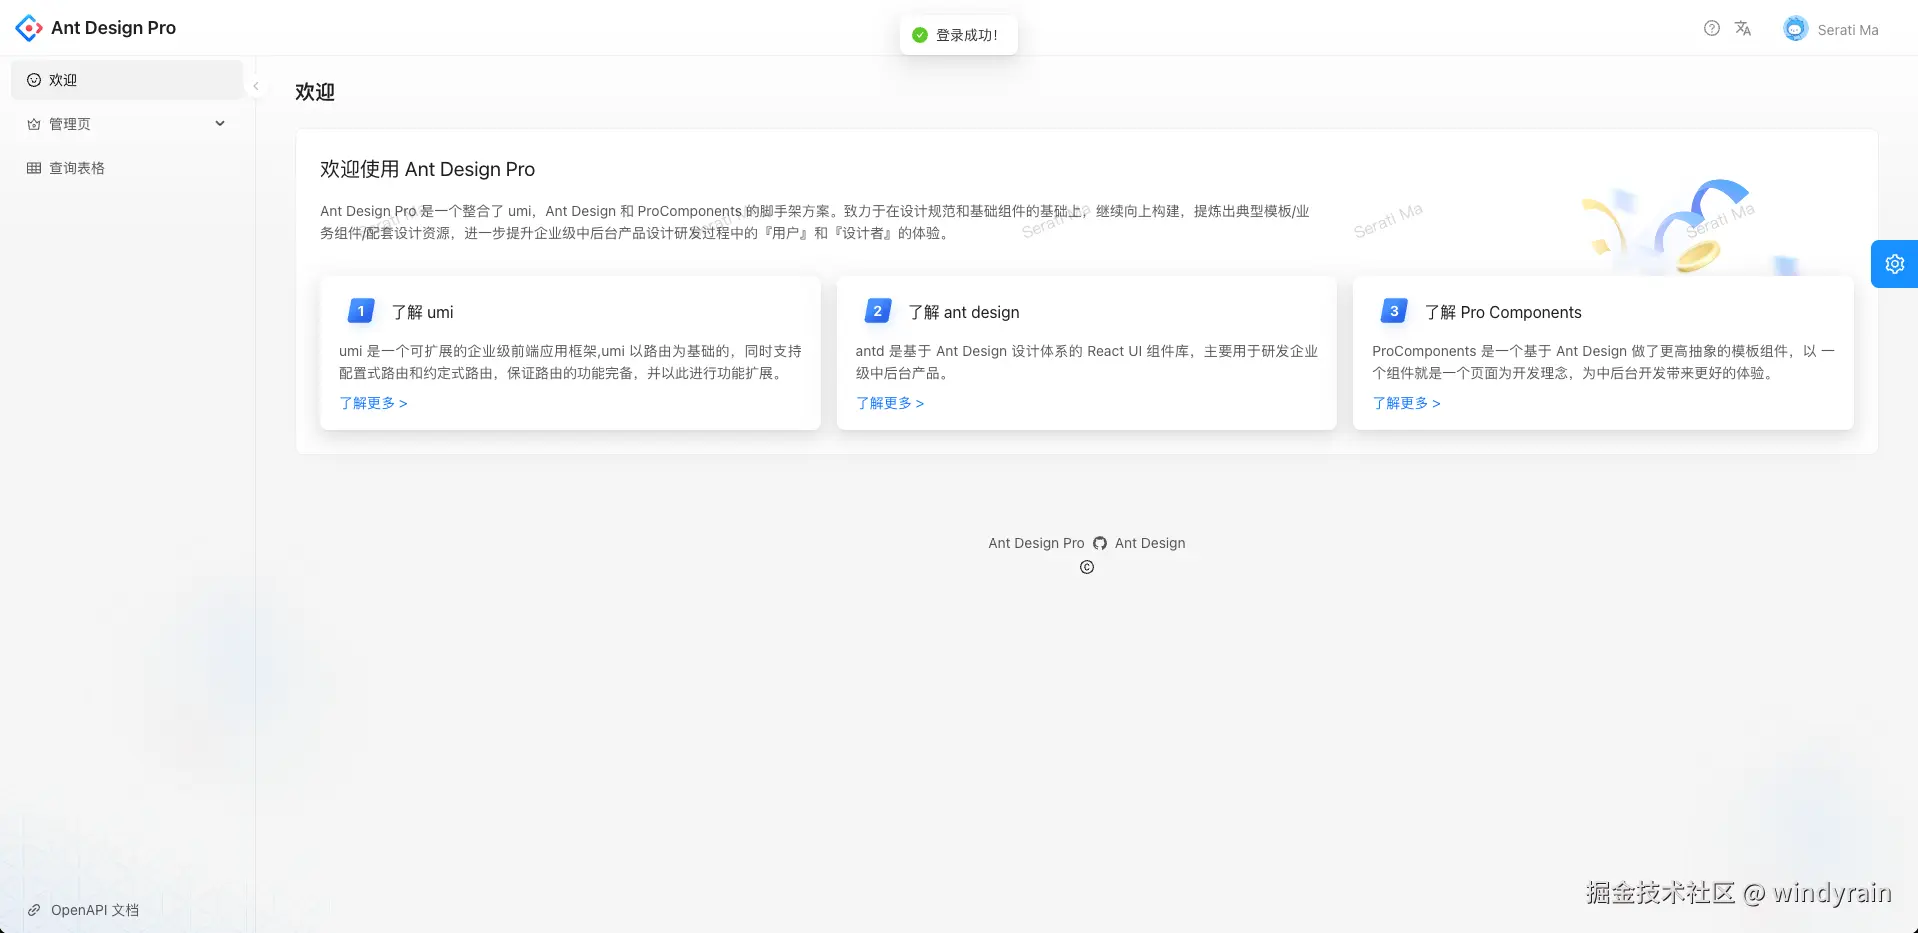Viewport: 1918px width, 933px height.
Task: Click the 登录成功! notification message
Action: (x=959, y=35)
